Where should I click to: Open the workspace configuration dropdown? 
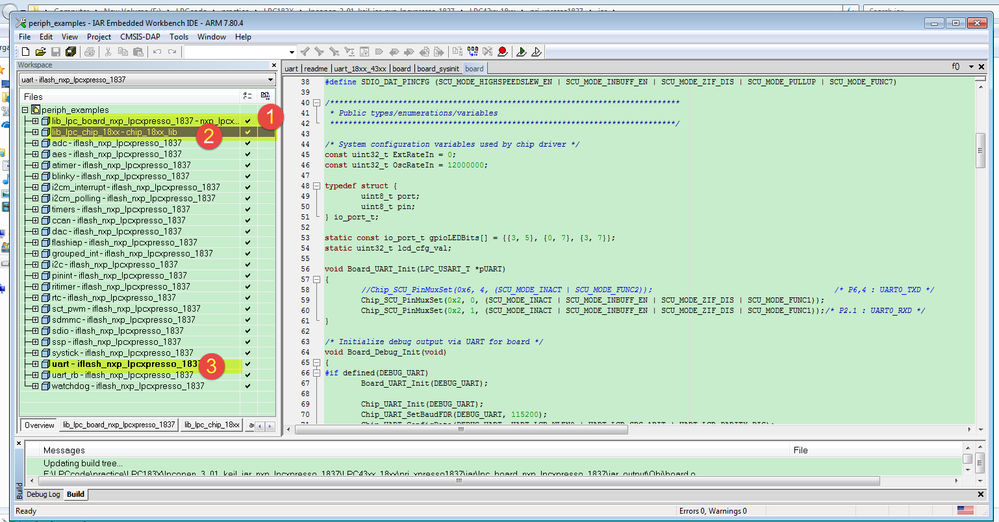(270, 80)
